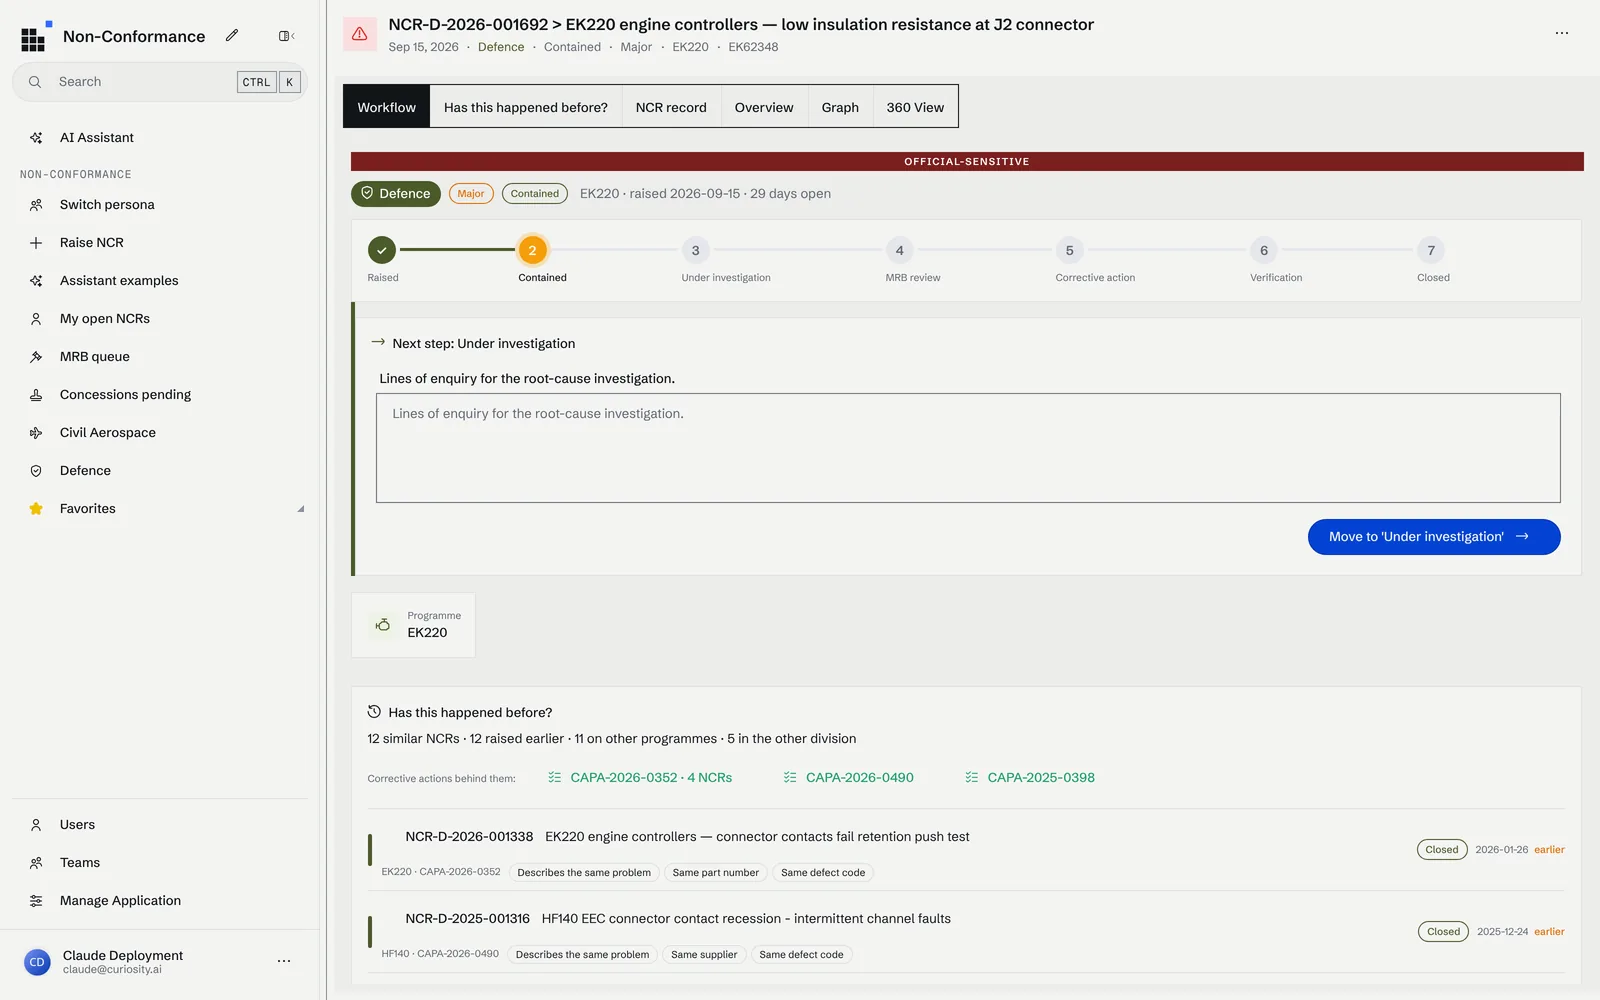Click the app grid logo icon
Screen dimensions: 1600x1000
coord(34,37)
